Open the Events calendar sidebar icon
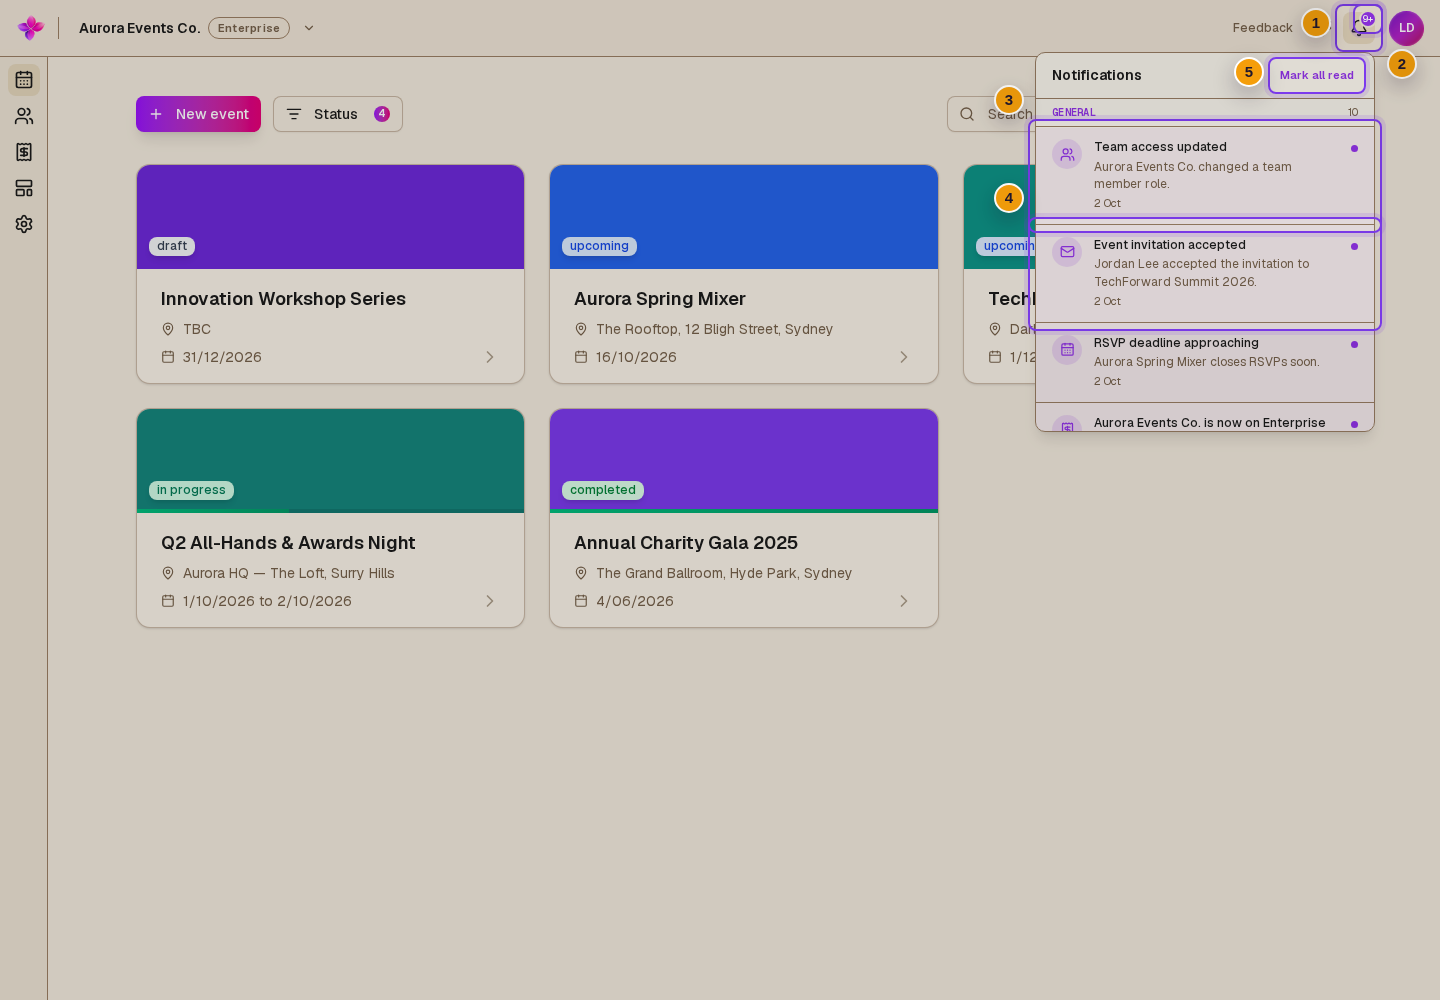Image resolution: width=1440 pixels, height=1000 pixels. [24, 80]
